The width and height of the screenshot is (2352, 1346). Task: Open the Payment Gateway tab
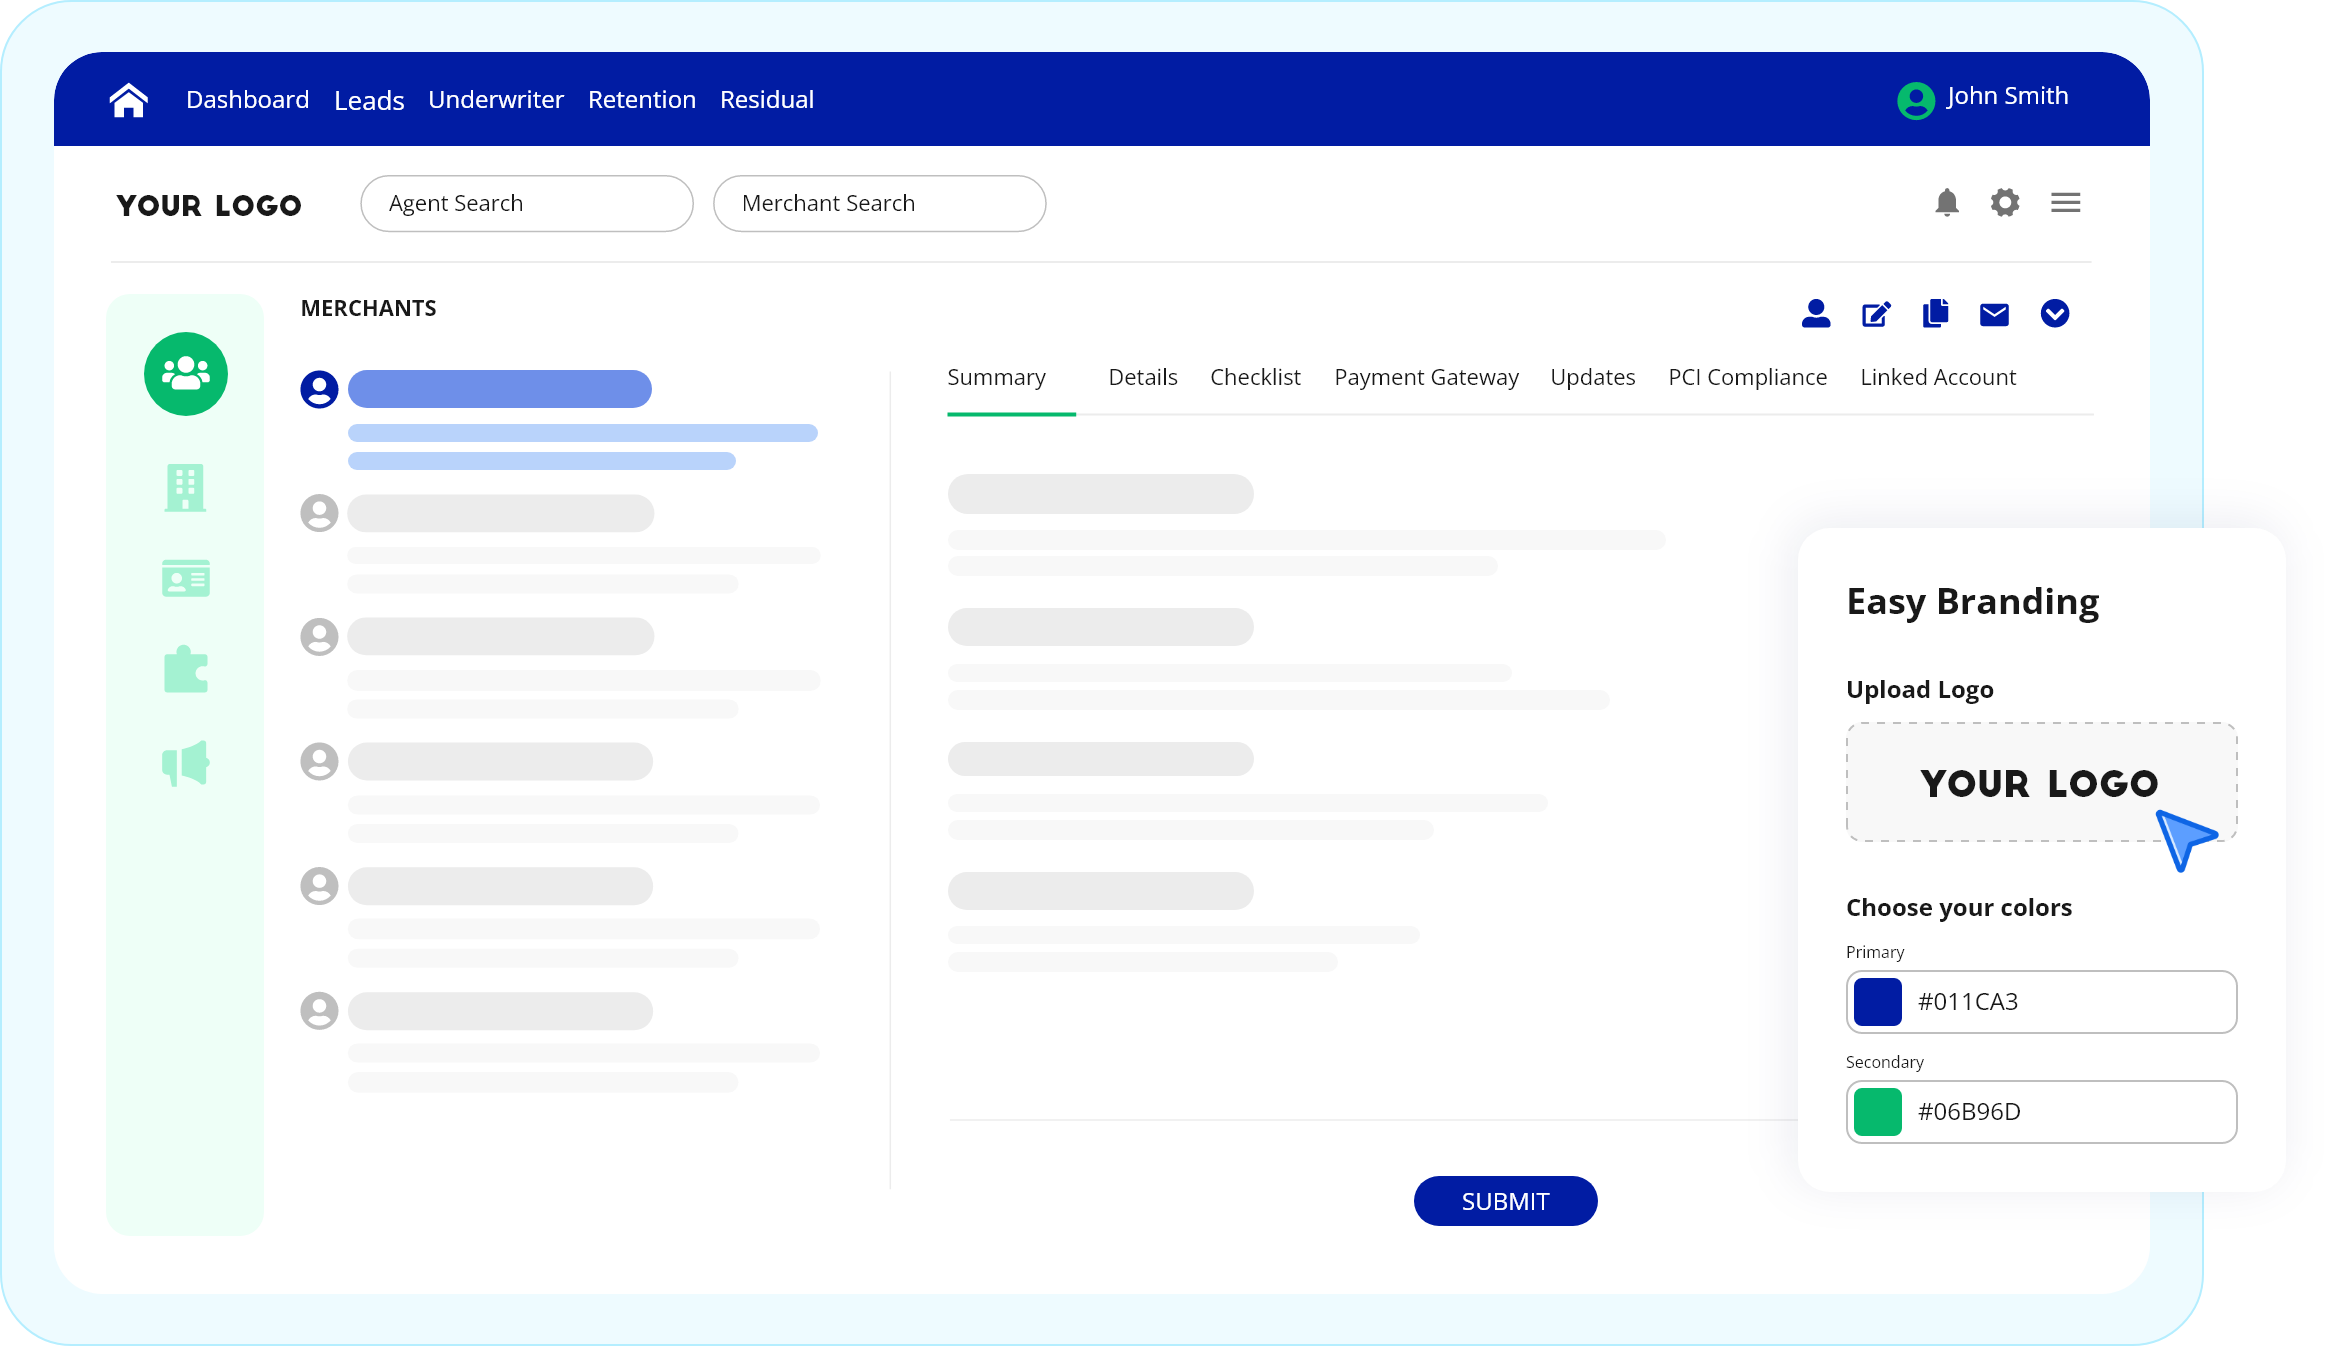(x=1426, y=378)
